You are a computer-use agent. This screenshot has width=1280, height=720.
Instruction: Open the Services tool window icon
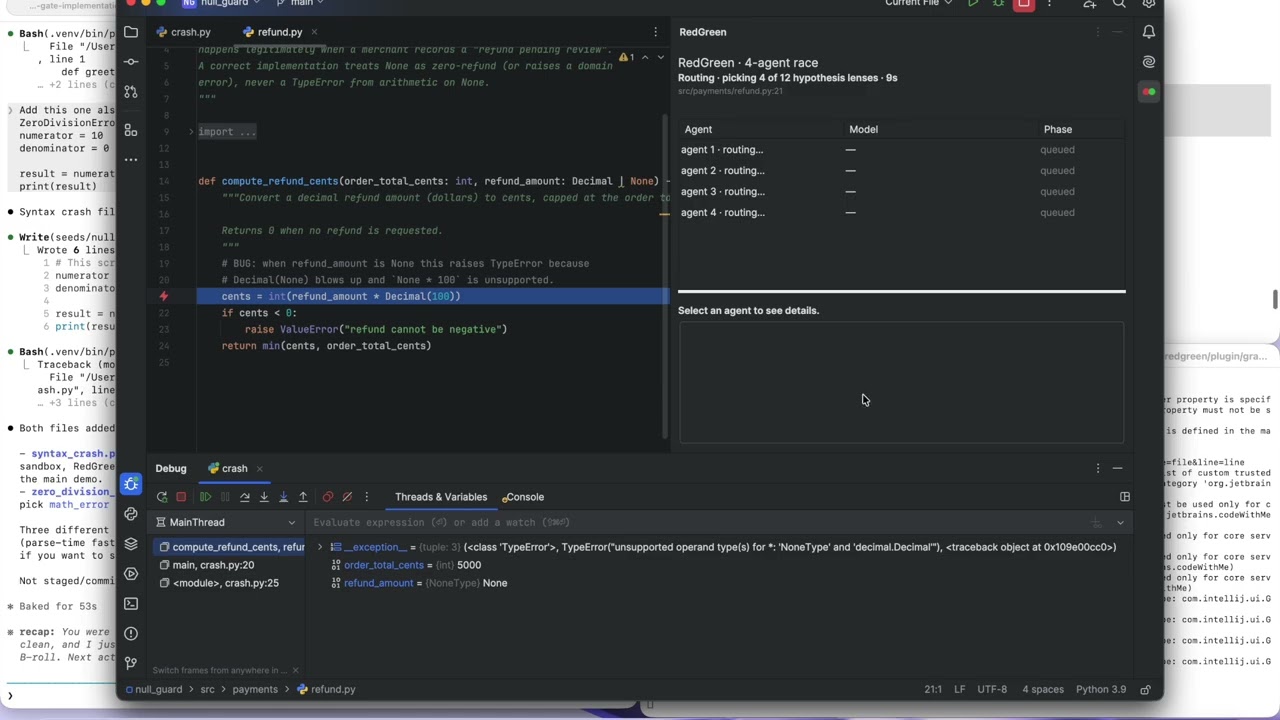pos(131,574)
